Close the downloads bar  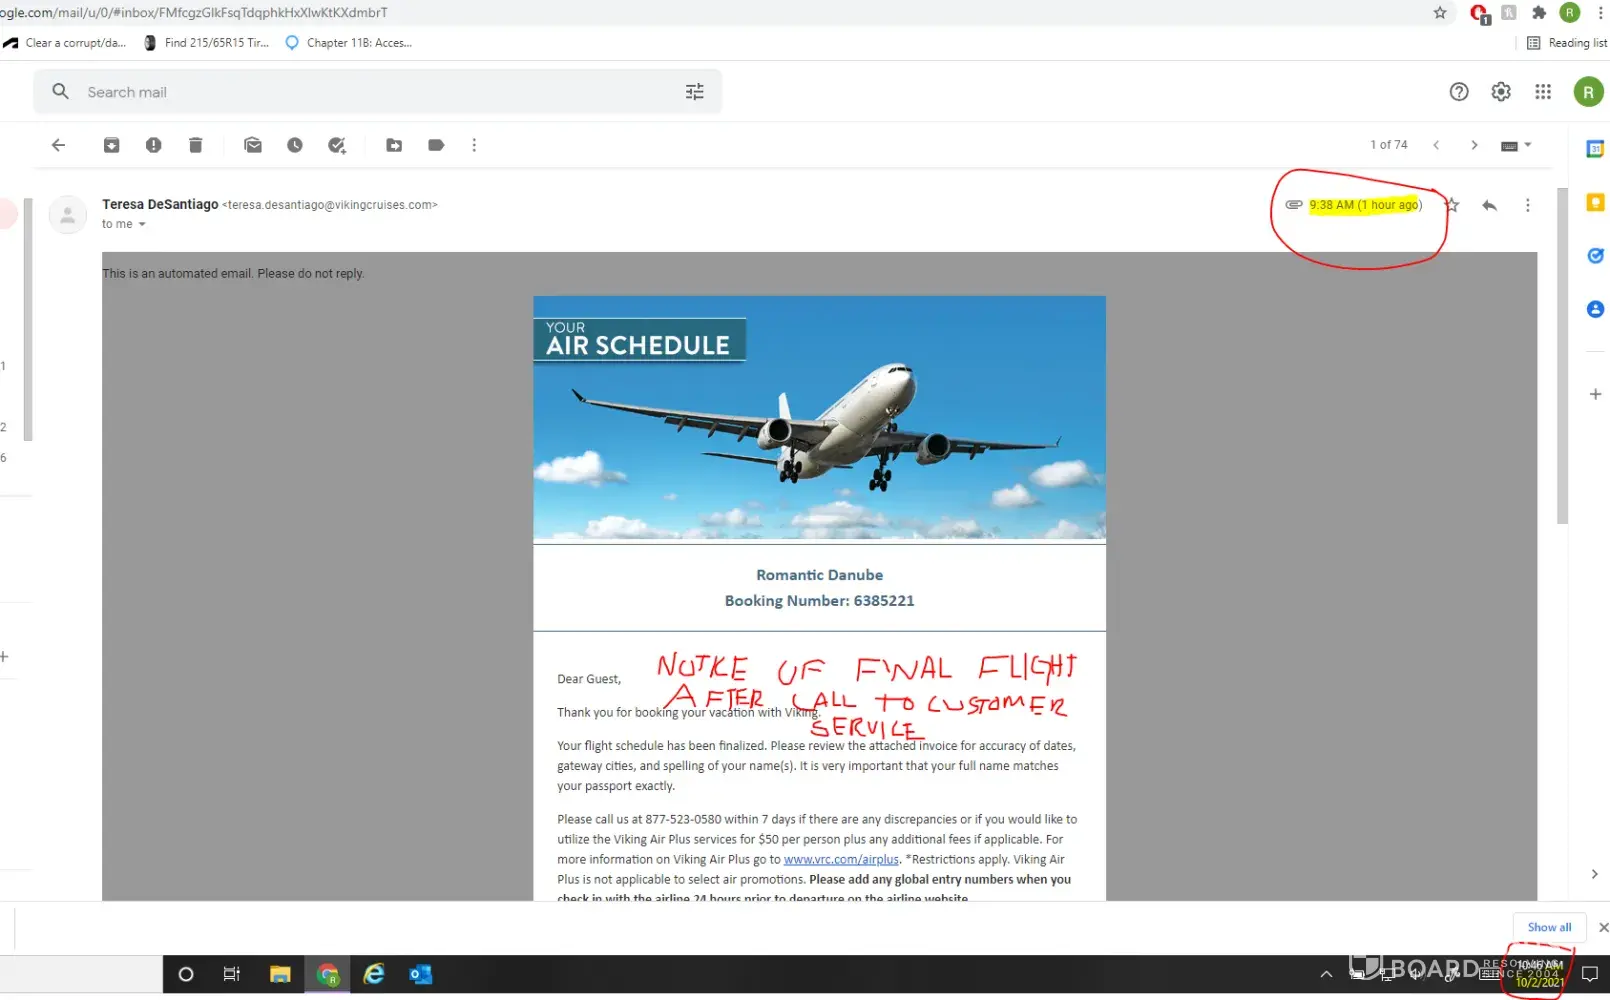click(1603, 927)
